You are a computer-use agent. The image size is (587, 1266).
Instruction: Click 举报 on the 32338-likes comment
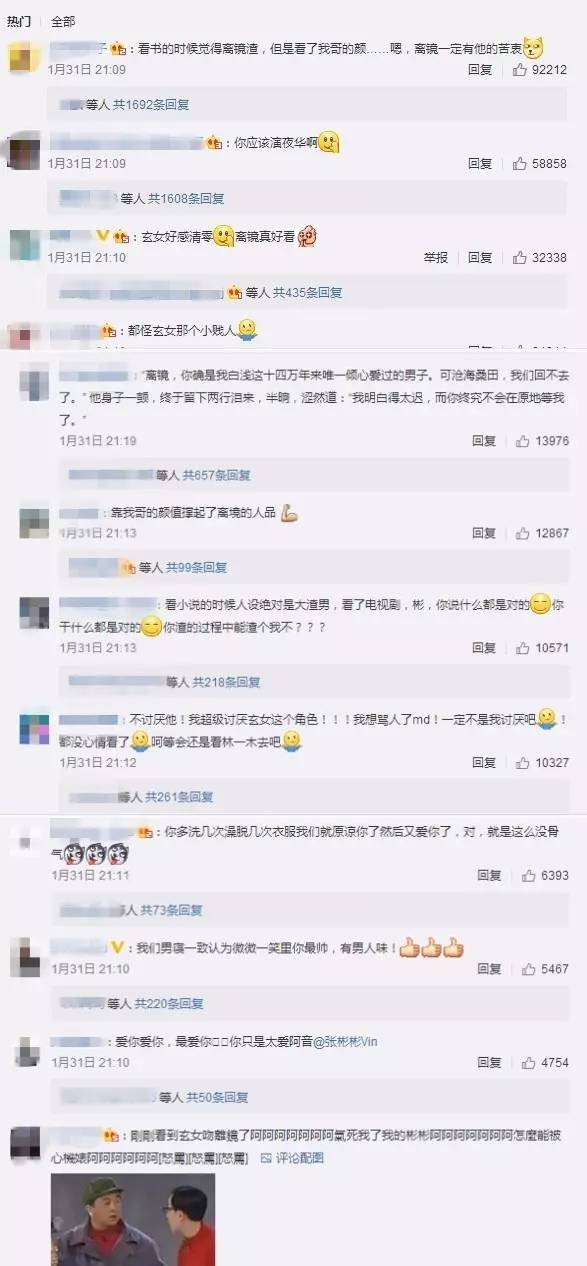pyautogui.click(x=435, y=257)
